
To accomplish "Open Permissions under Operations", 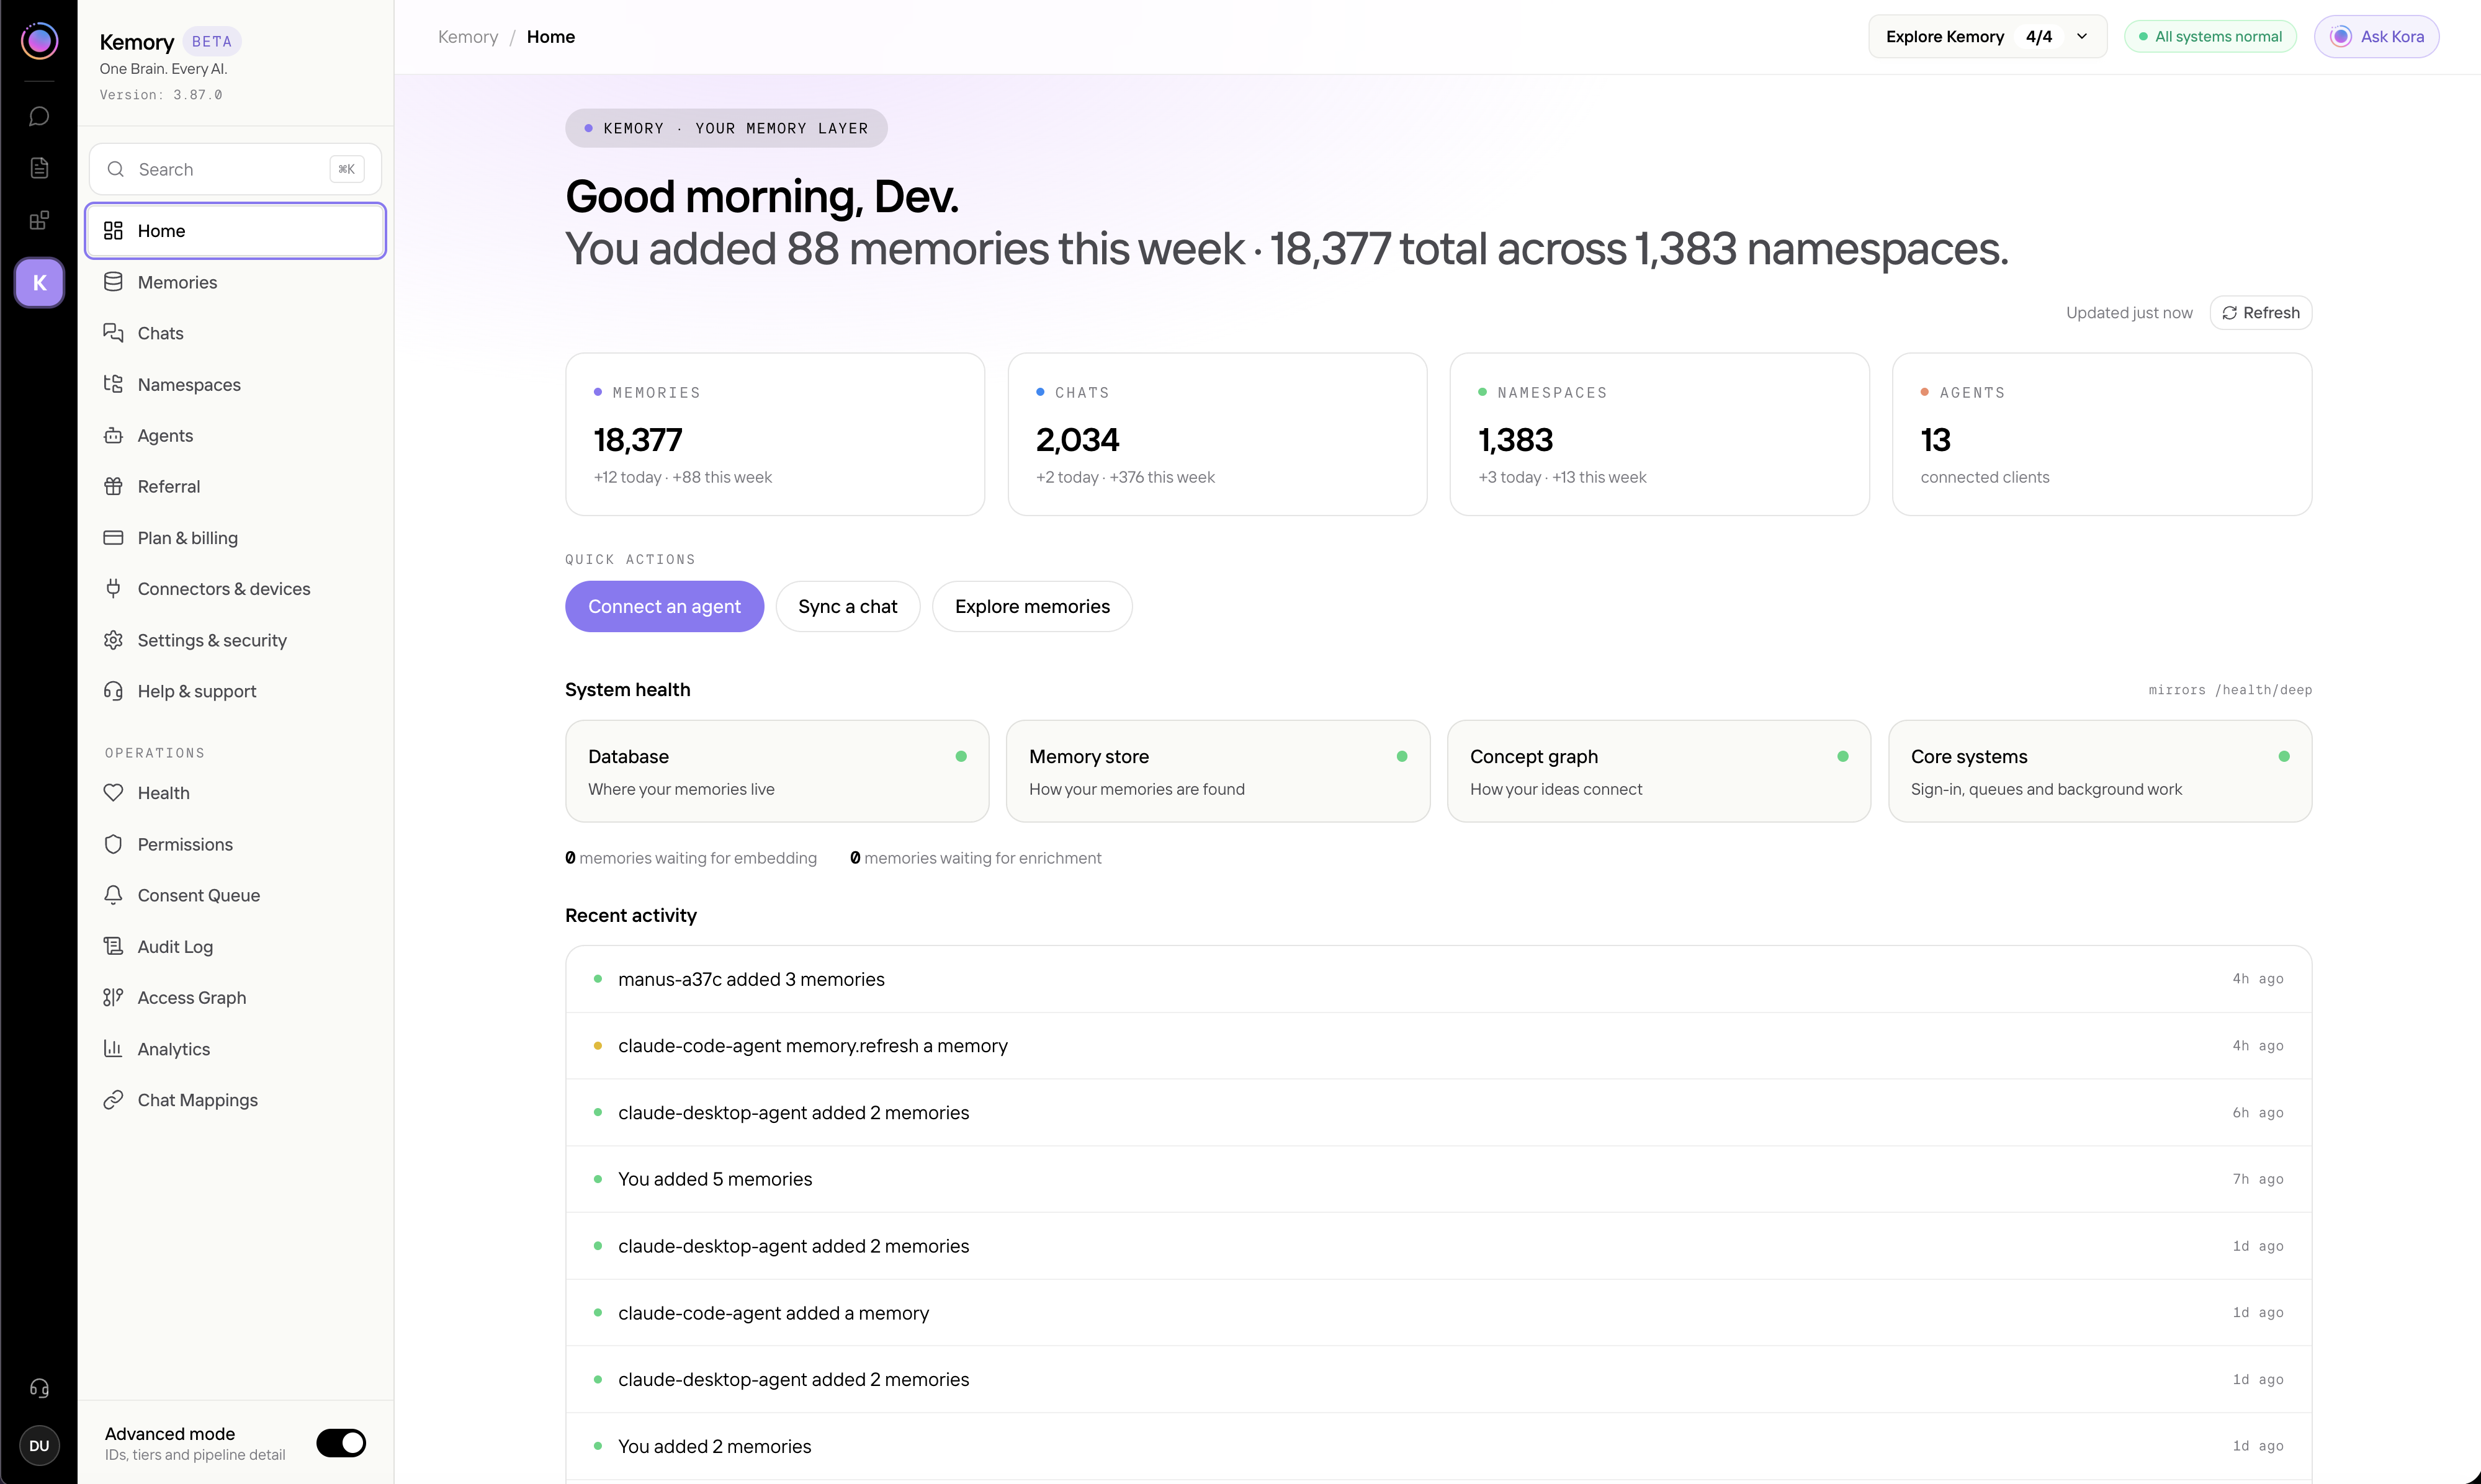I will click(236, 844).
